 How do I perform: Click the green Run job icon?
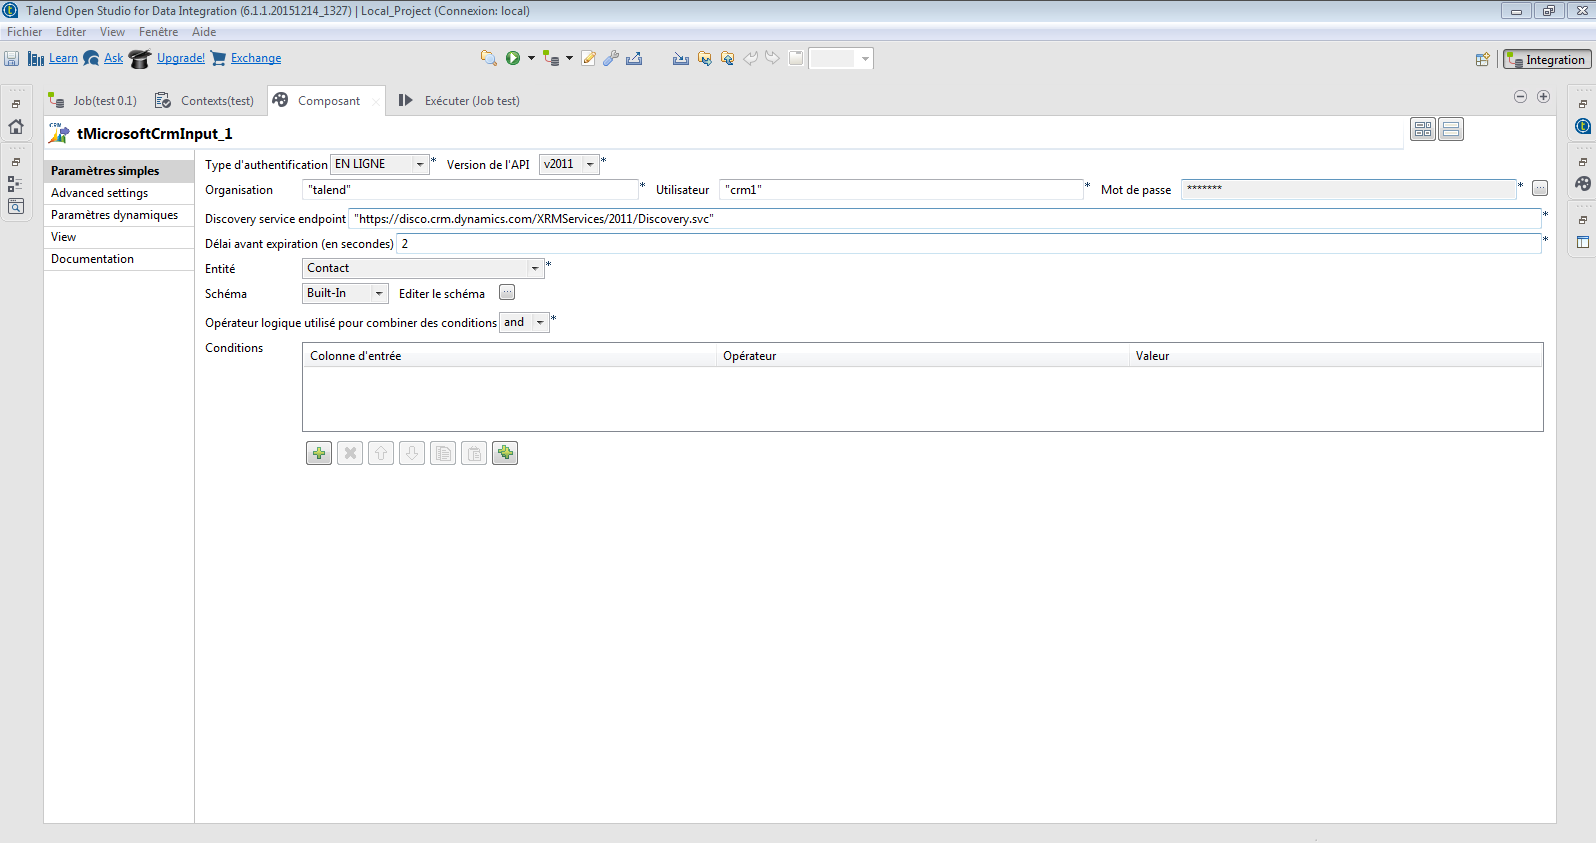513,58
